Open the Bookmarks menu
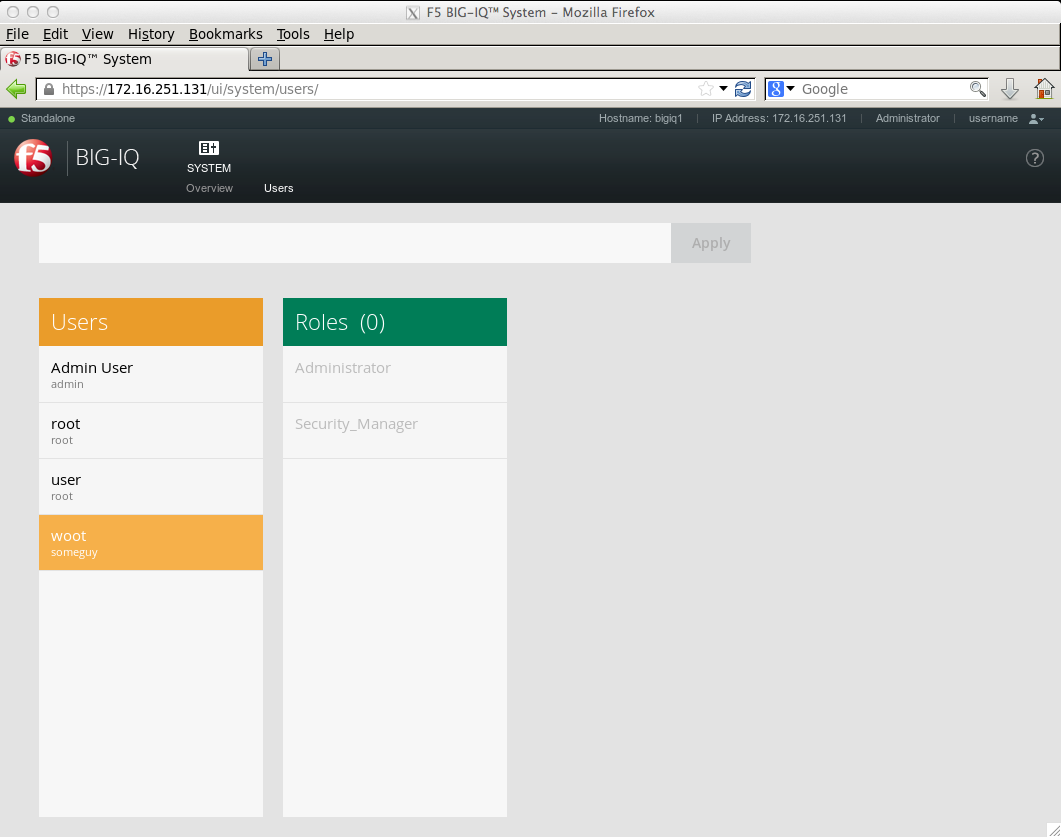This screenshot has width=1061, height=837. point(225,34)
